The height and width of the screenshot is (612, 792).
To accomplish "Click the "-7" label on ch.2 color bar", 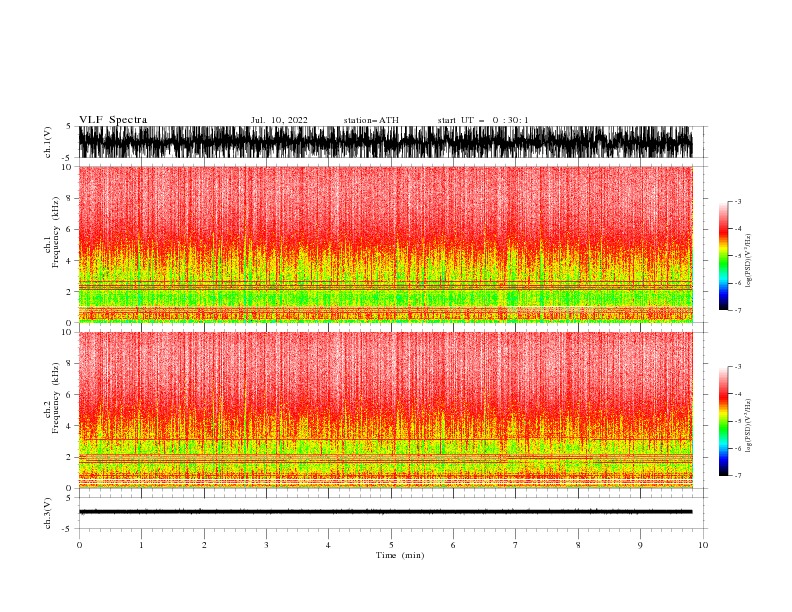I will (x=737, y=476).
